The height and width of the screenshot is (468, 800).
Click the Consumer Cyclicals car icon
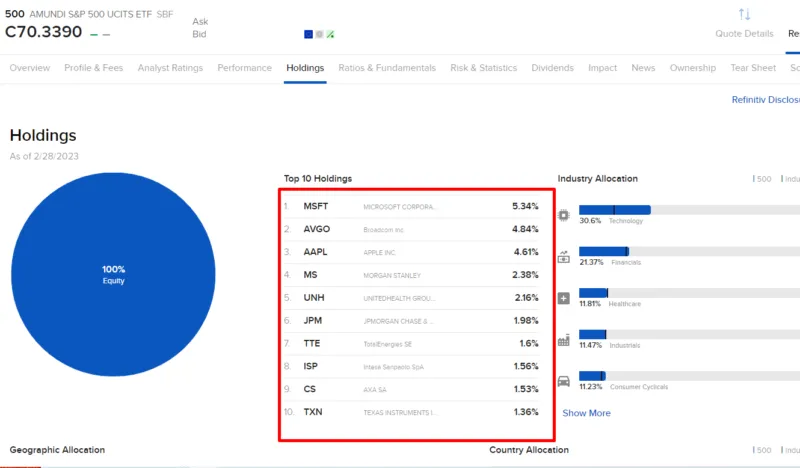(564, 381)
